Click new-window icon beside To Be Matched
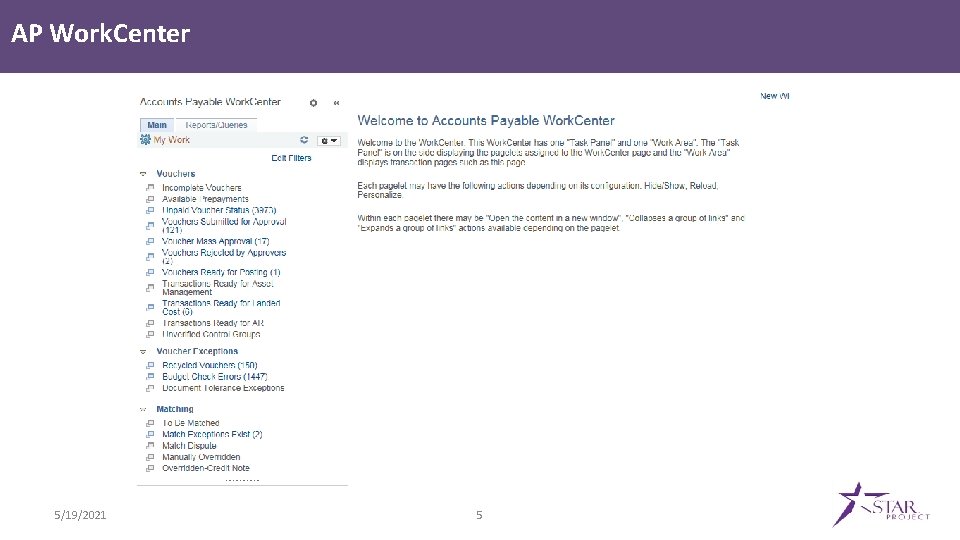 [150, 423]
